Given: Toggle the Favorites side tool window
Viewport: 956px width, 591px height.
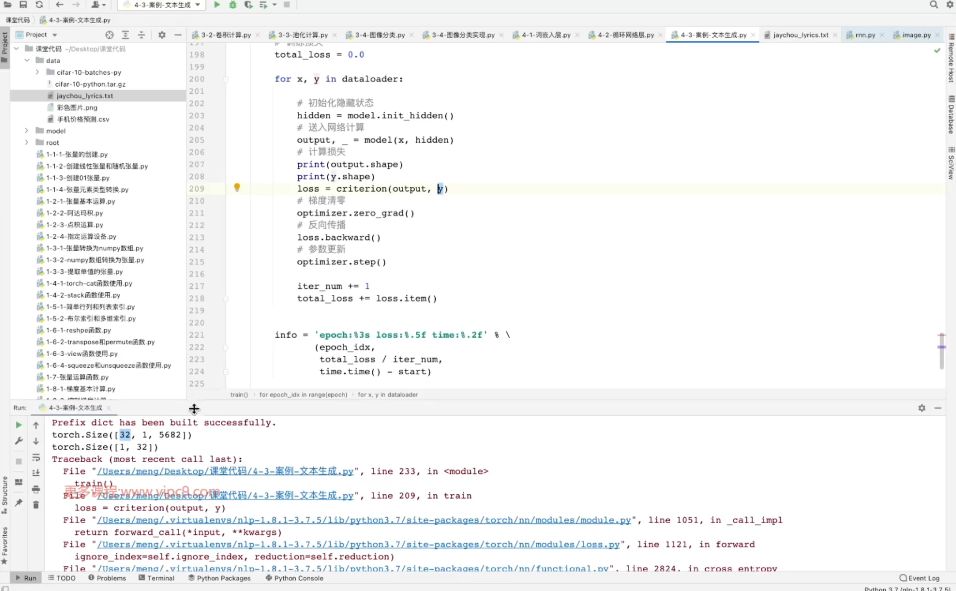Looking at the screenshot, I should pyautogui.click(x=4, y=541).
